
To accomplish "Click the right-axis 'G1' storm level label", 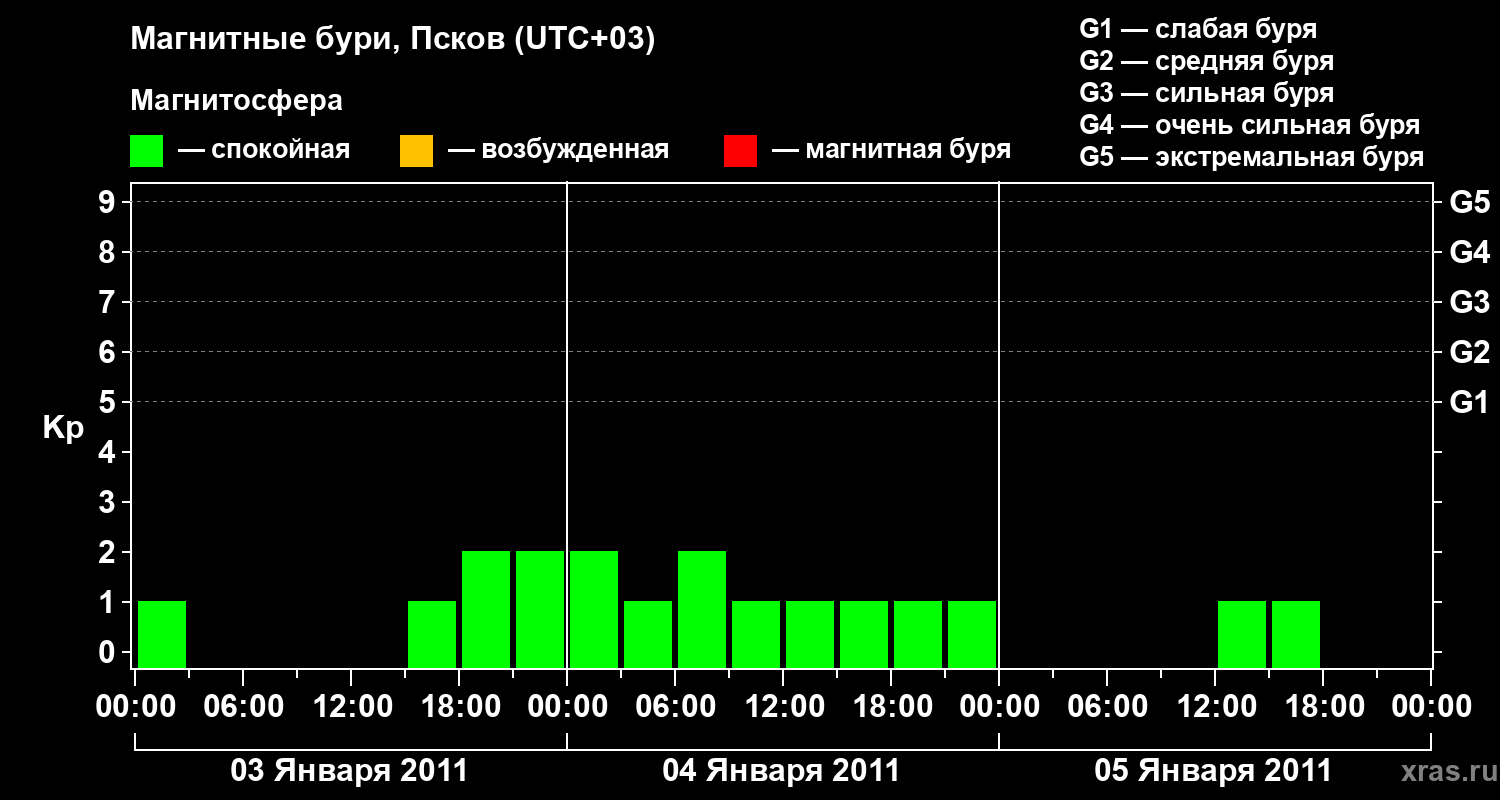I will click(x=1470, y=403).
